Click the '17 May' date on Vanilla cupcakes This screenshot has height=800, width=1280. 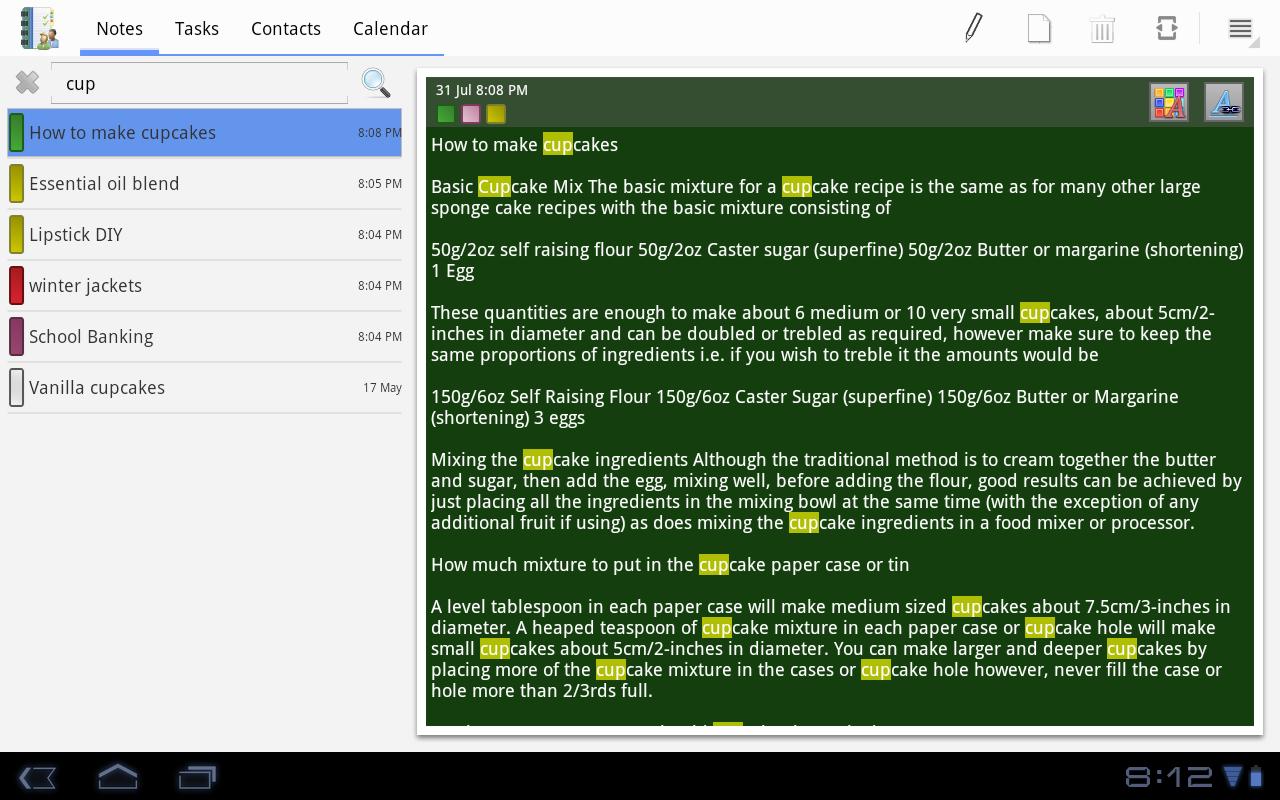[x=382, y=387]
